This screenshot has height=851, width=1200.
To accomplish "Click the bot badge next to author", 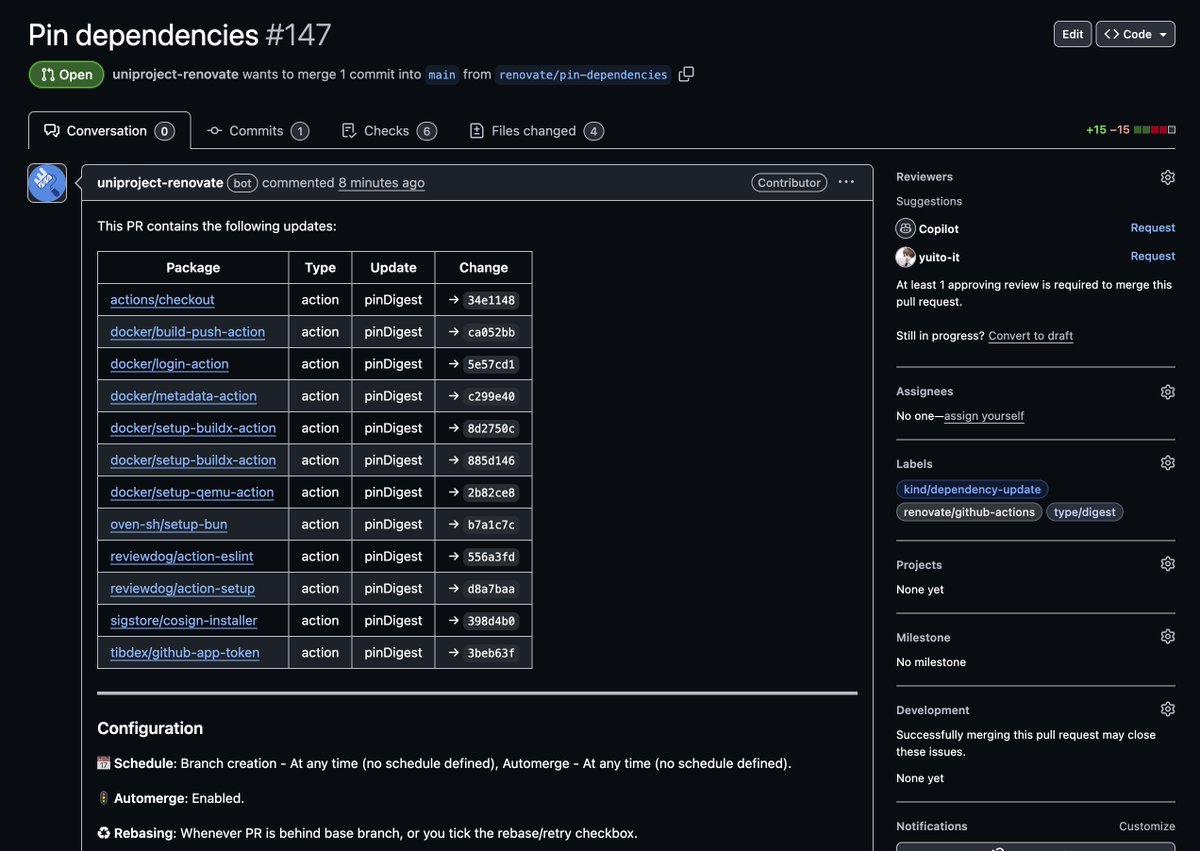I will coord(242,183).
